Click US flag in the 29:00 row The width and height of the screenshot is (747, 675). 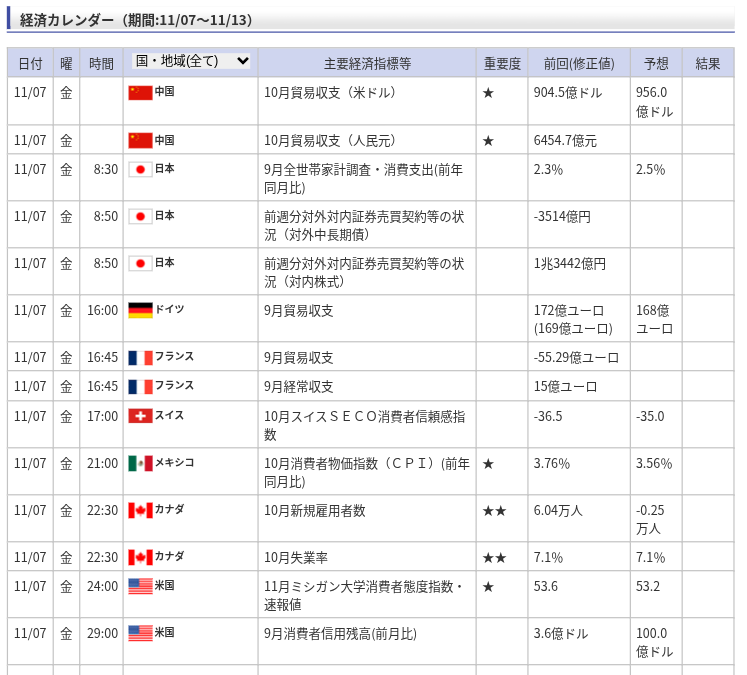pos(140,633)
